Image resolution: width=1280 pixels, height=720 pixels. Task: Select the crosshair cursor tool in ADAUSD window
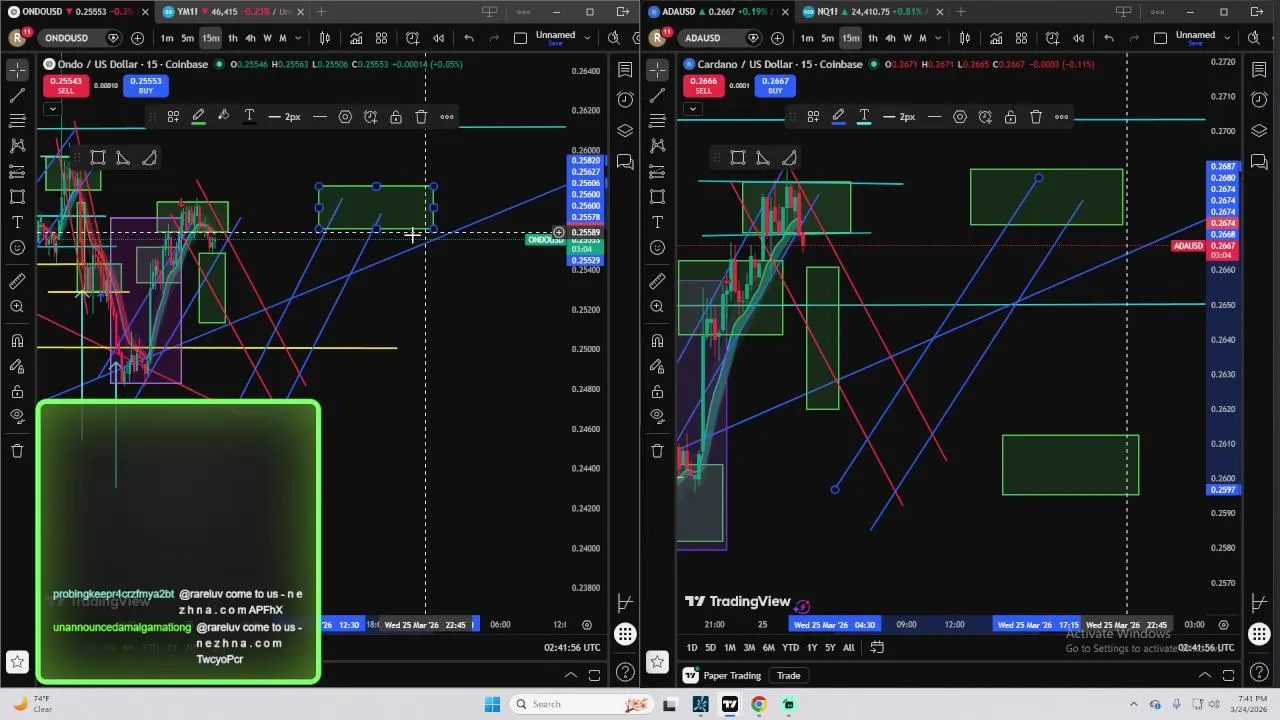657,69
